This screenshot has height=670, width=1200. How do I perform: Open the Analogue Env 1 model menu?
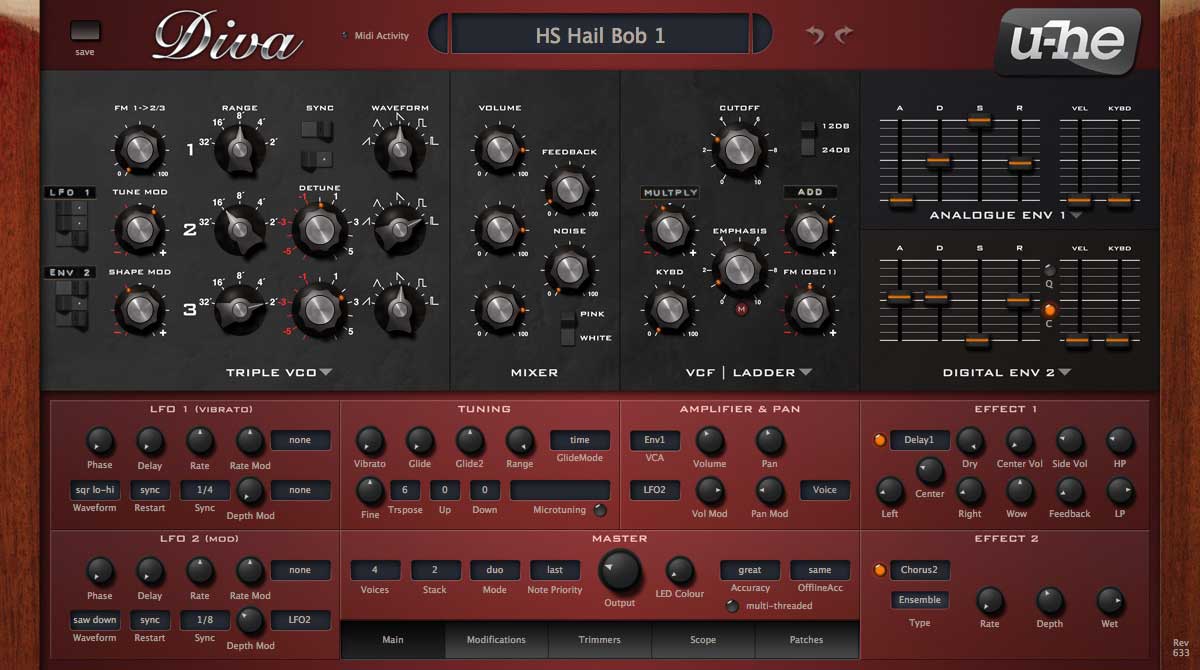(1076, 215)
